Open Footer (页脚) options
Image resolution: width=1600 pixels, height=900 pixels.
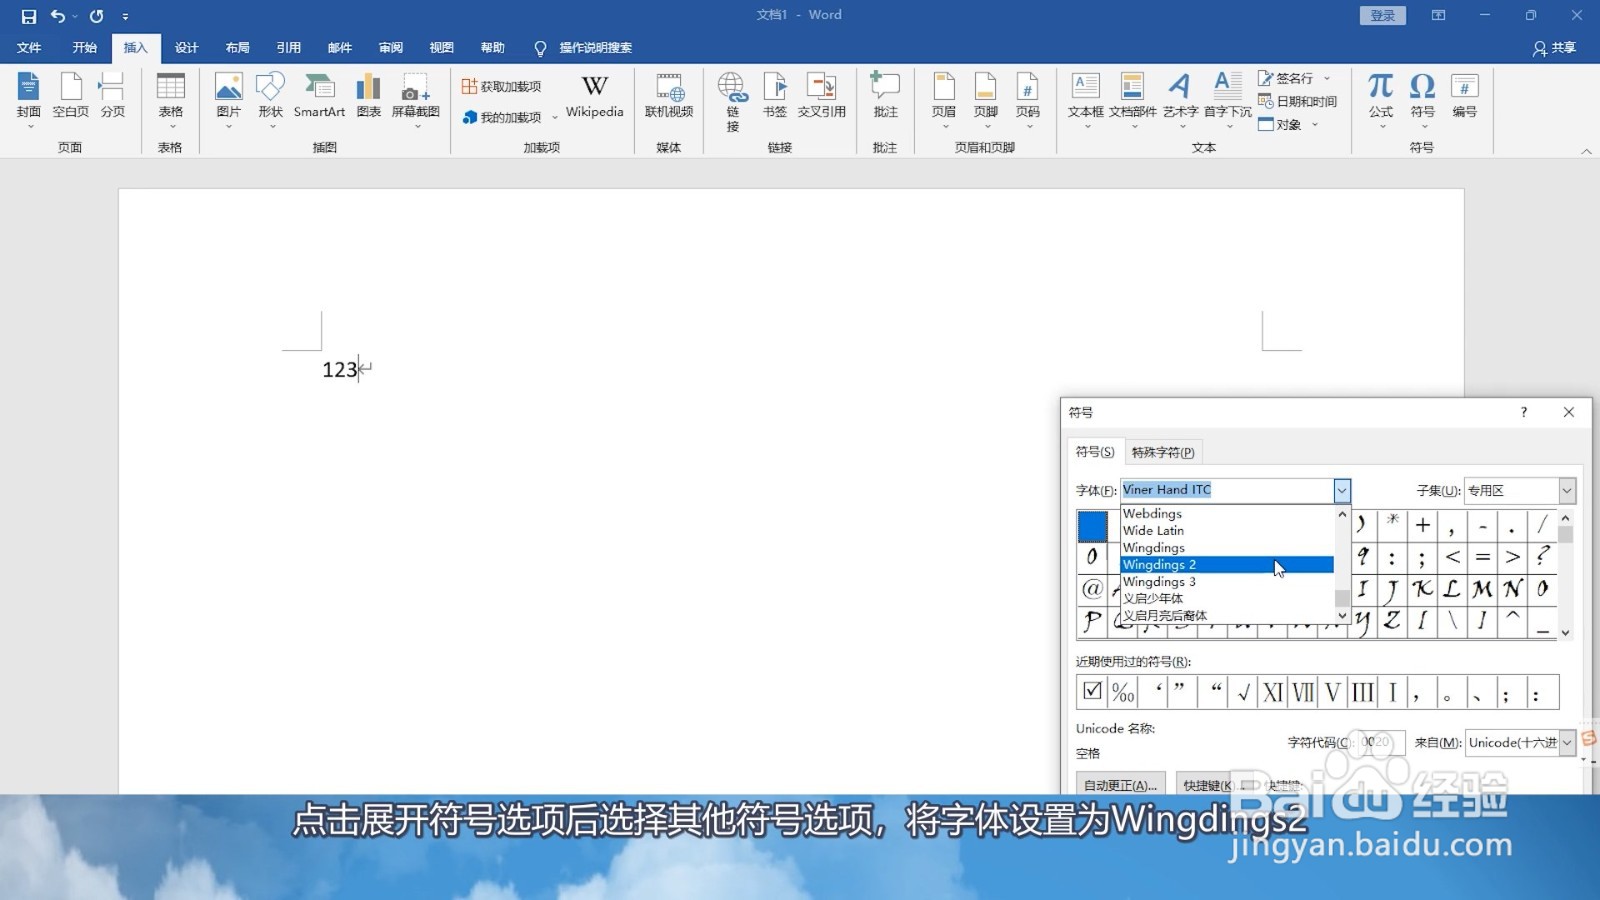pos(986,100)
